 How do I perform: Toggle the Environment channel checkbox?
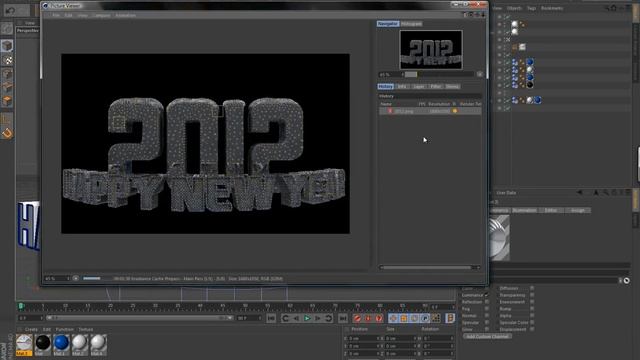click(x=532, y=302)
